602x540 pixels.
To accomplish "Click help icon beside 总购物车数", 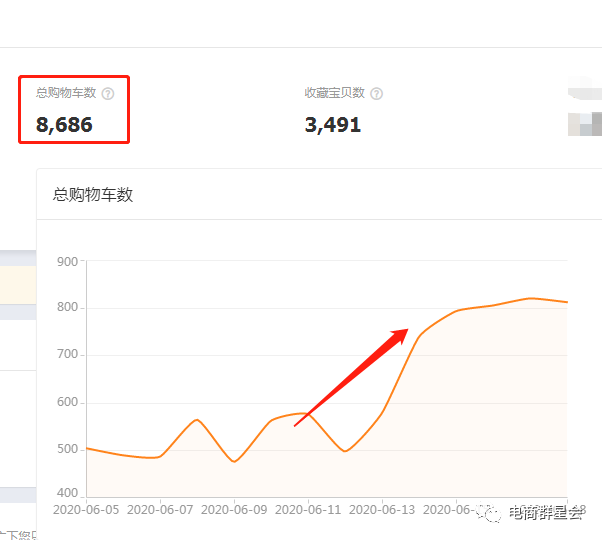I will point(108,93).
